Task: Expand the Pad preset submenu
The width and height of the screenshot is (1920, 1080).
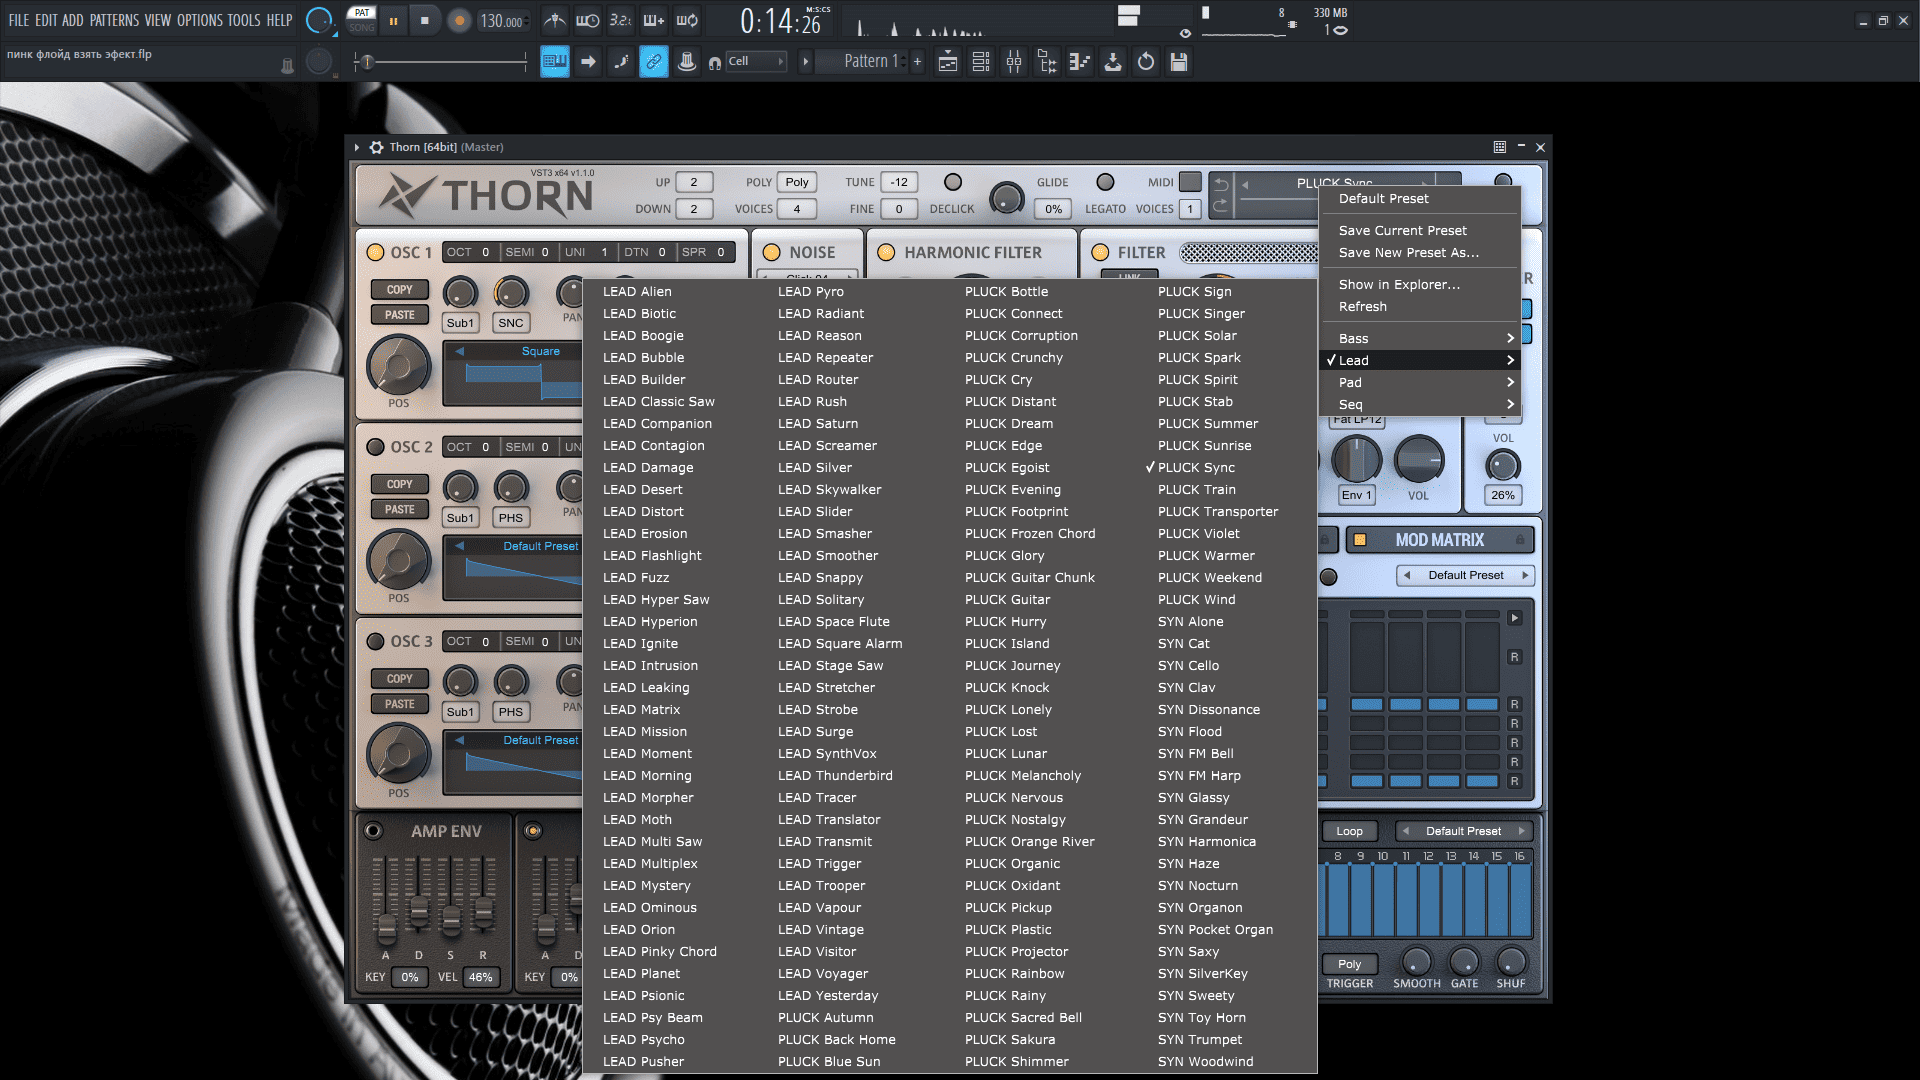Action: click(x=1421, y=382)
